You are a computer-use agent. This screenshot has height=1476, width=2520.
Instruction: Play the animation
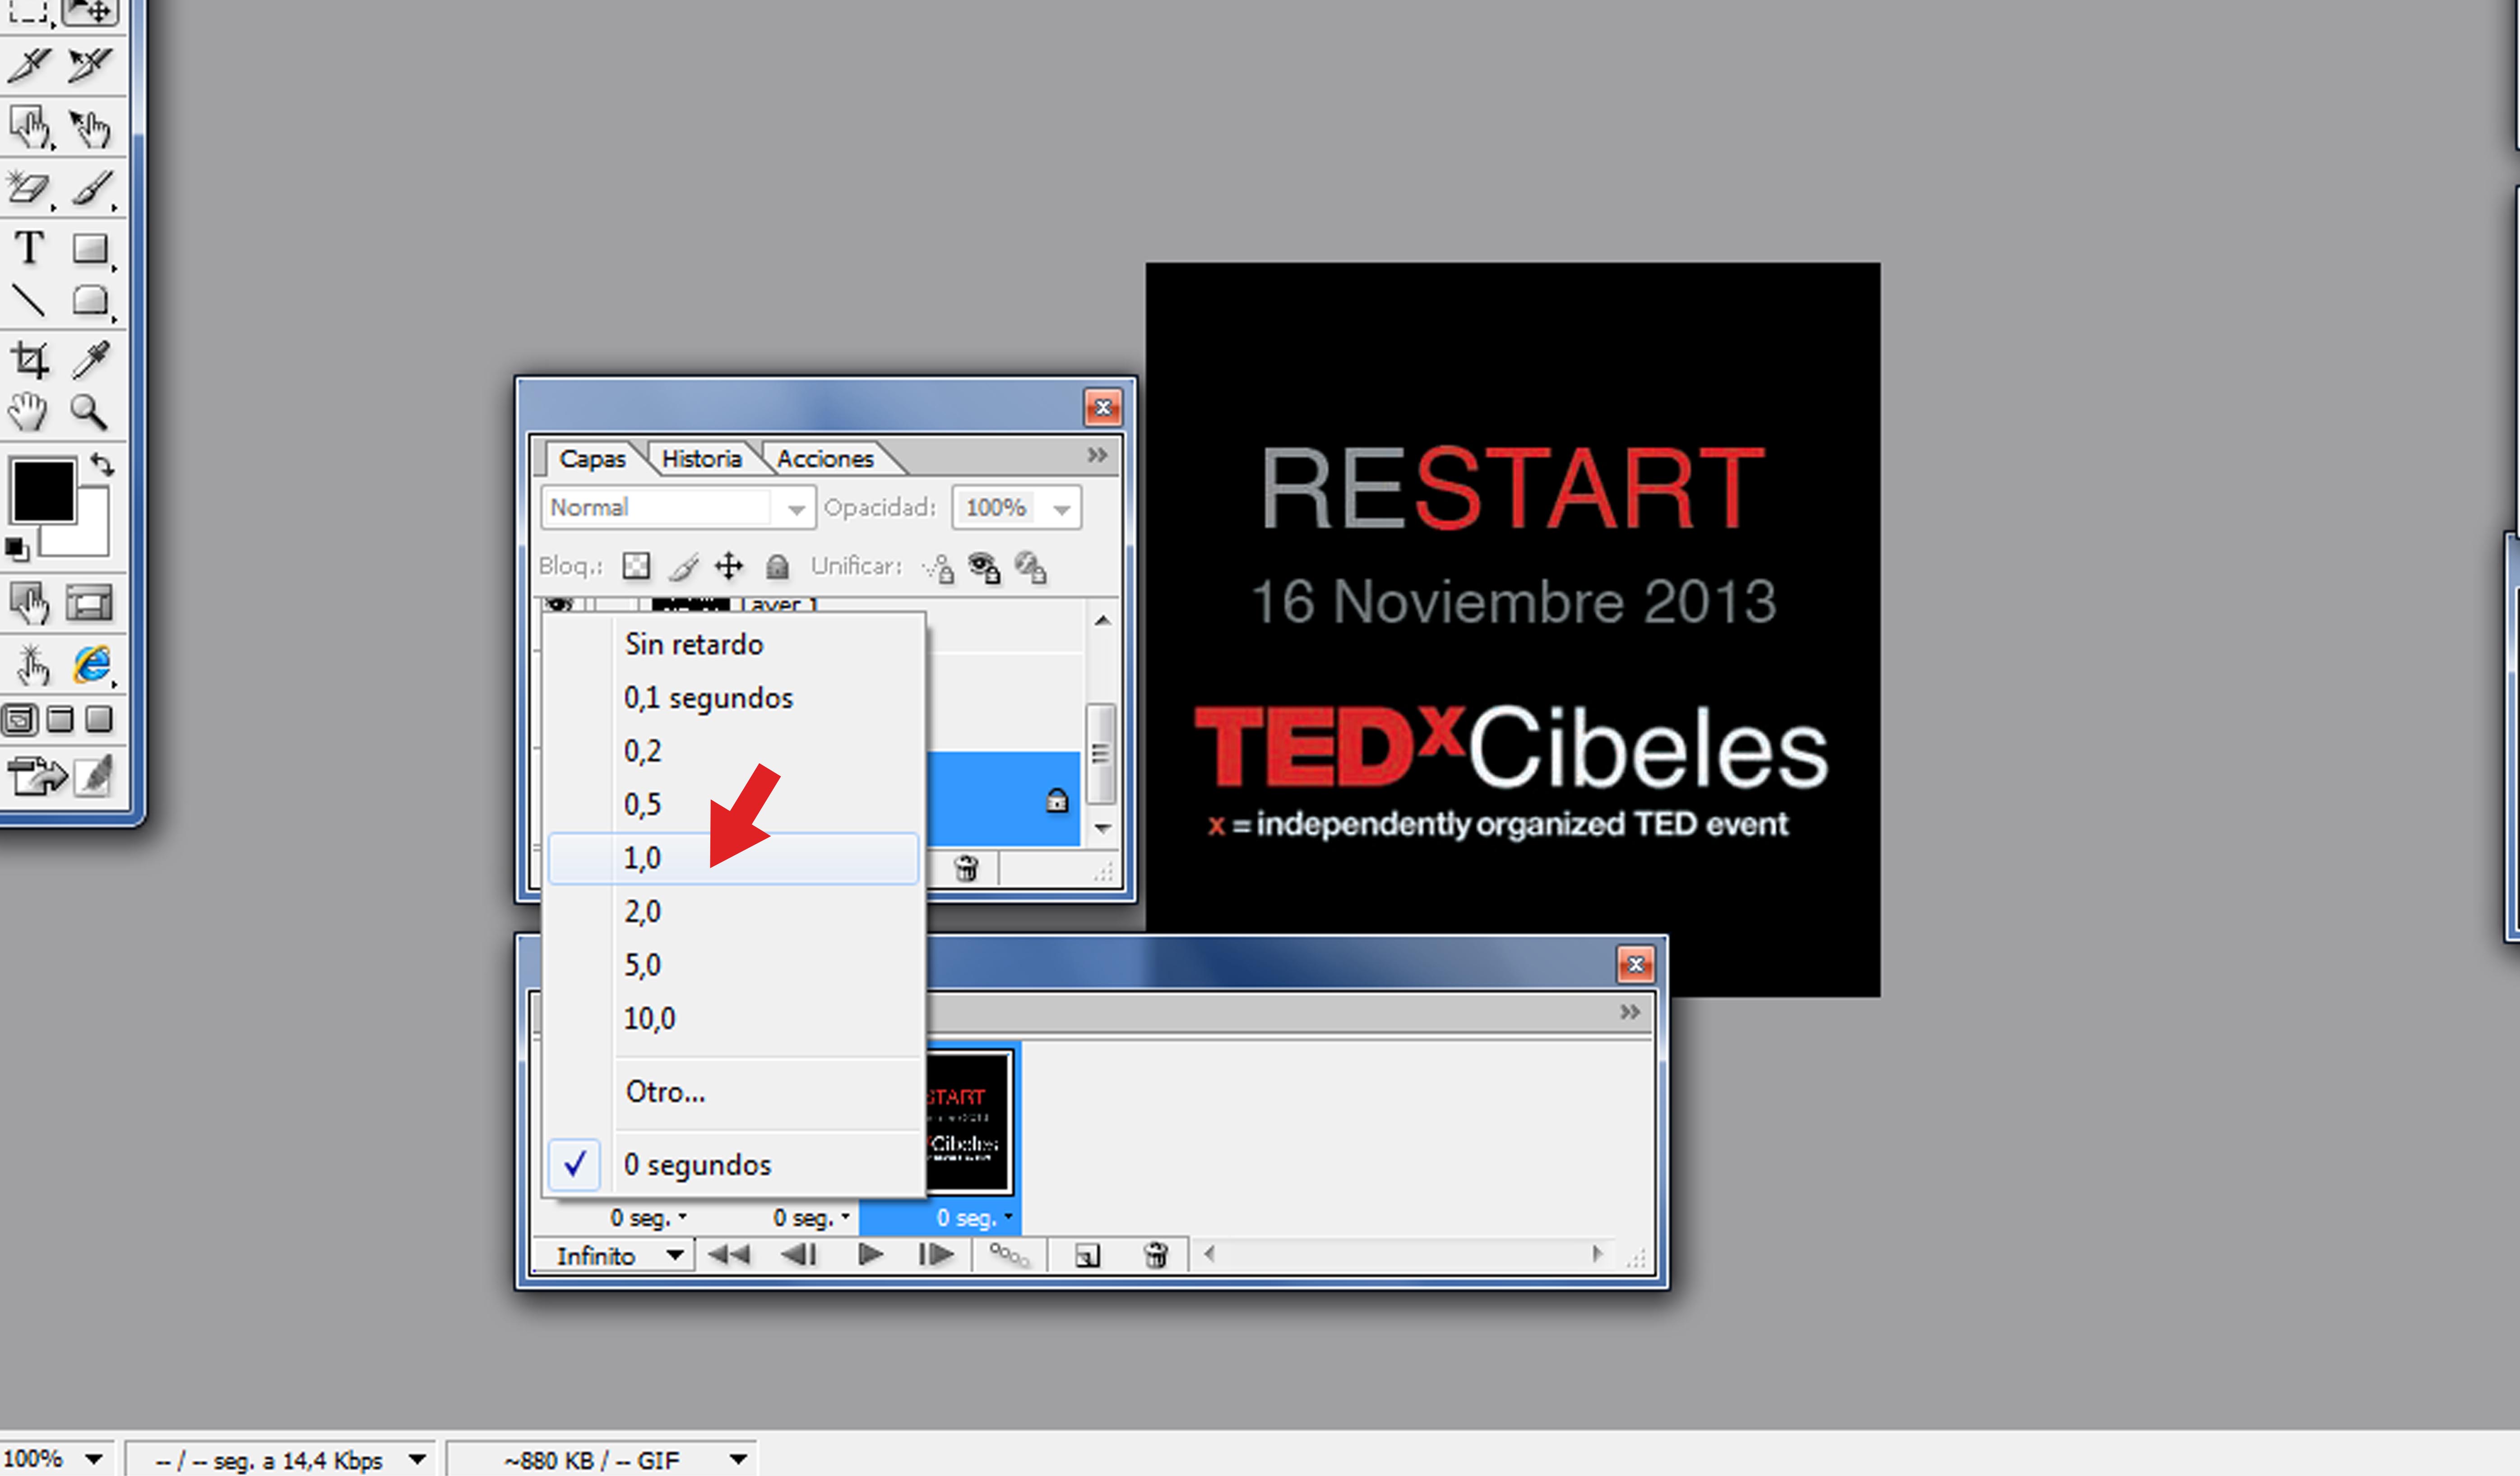click(870, 1254)
